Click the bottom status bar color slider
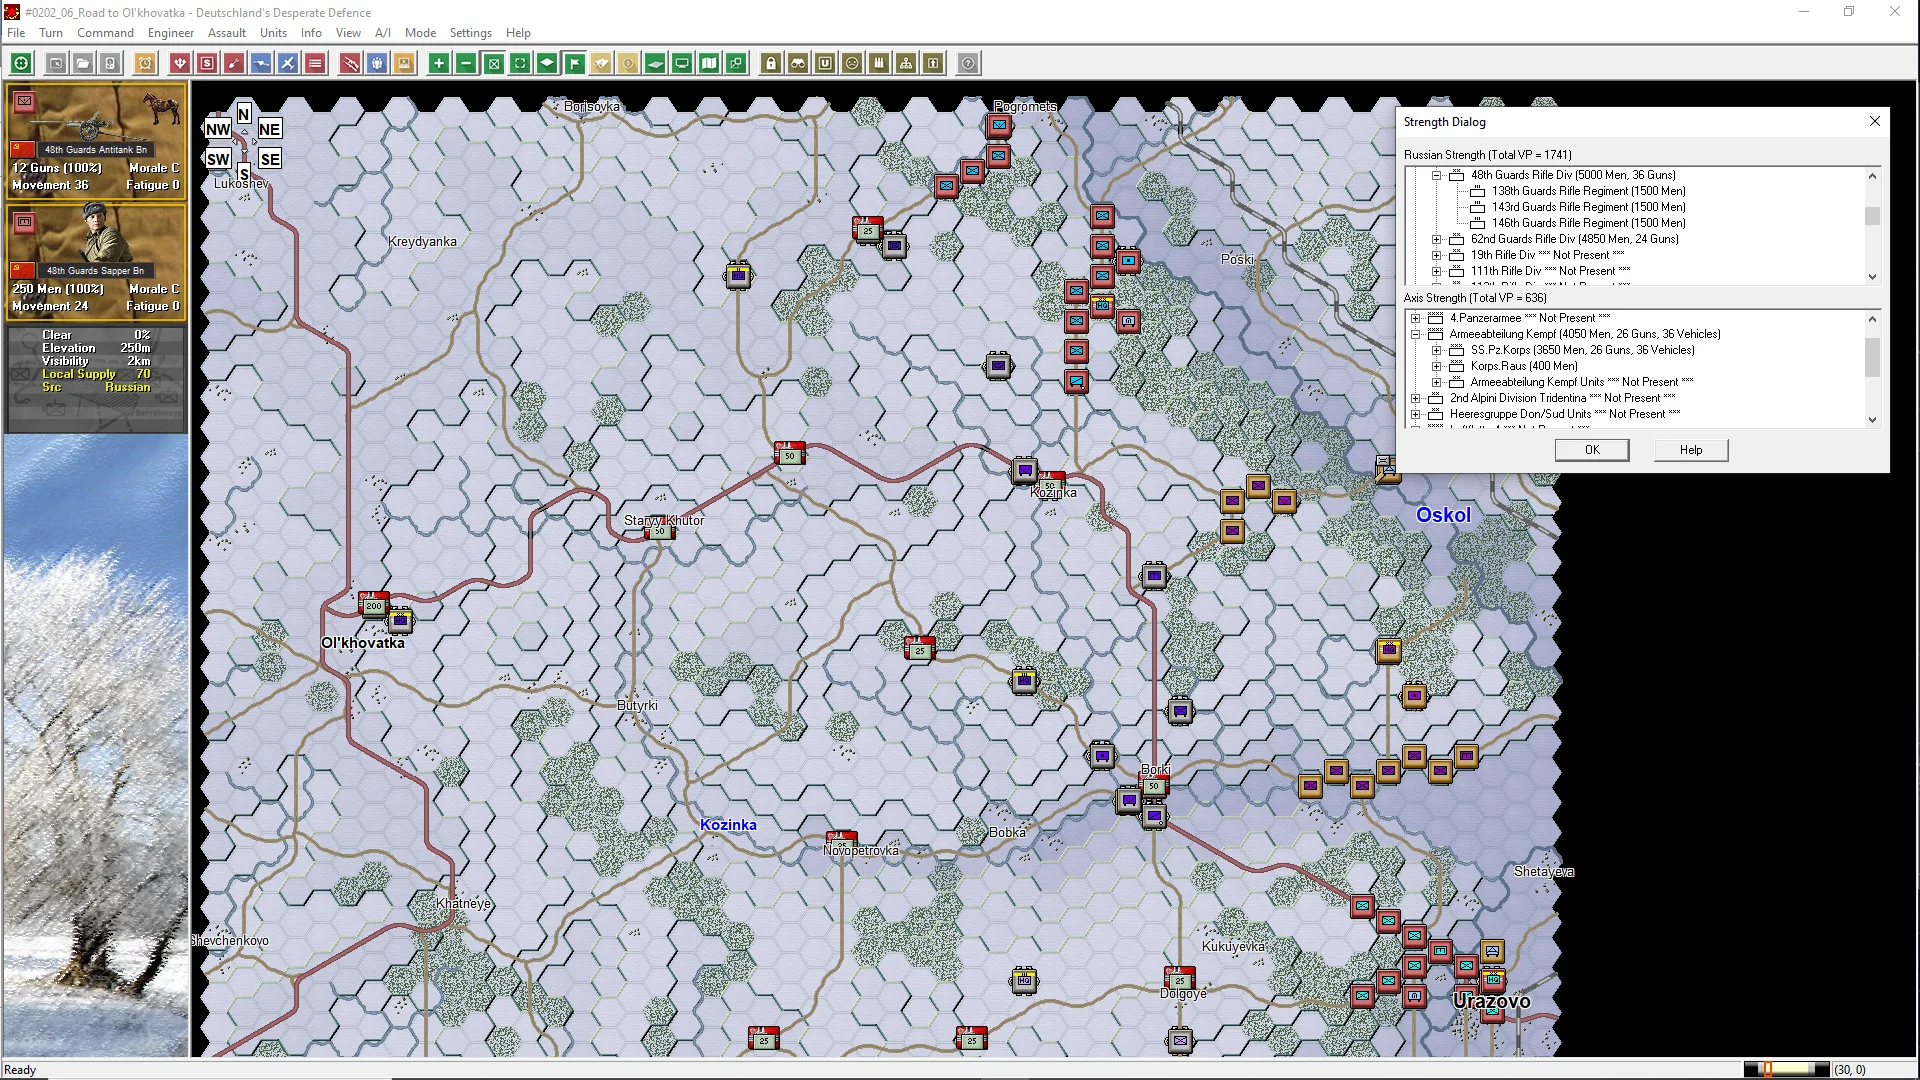1920x1080 pixels. click(x=1786, y=1069)
